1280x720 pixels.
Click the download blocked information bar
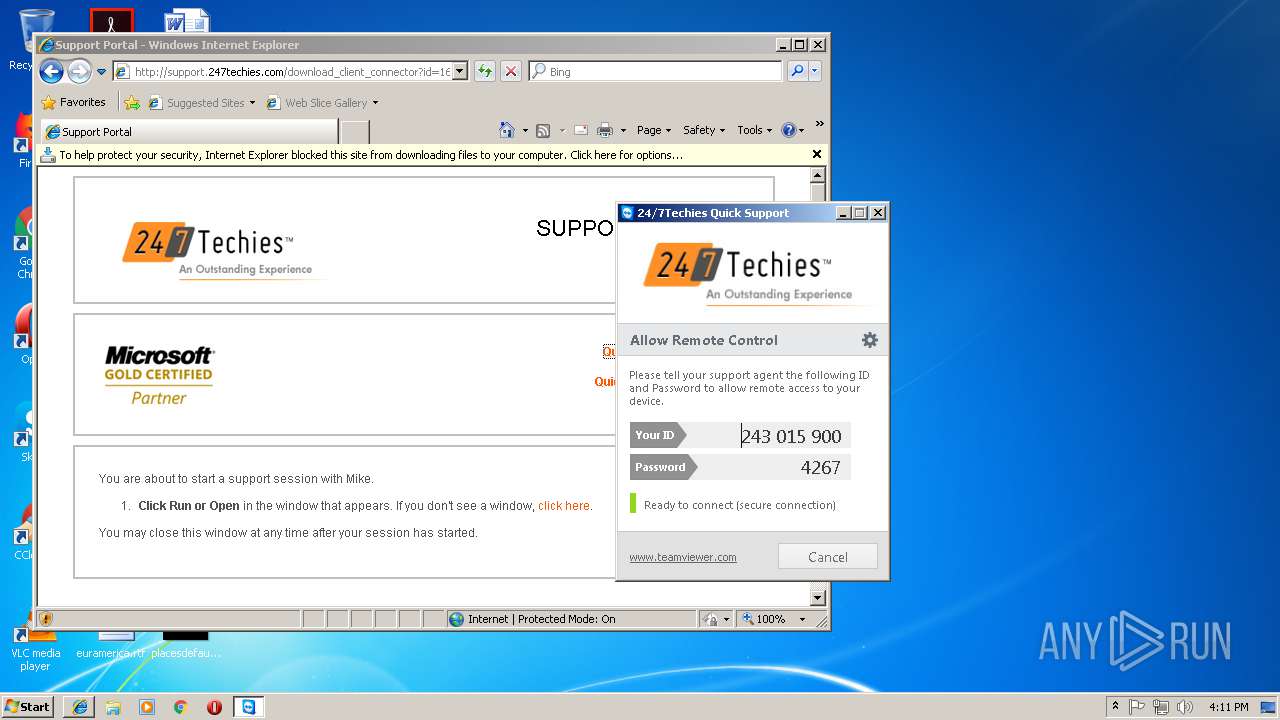click(x=423, y=155)
